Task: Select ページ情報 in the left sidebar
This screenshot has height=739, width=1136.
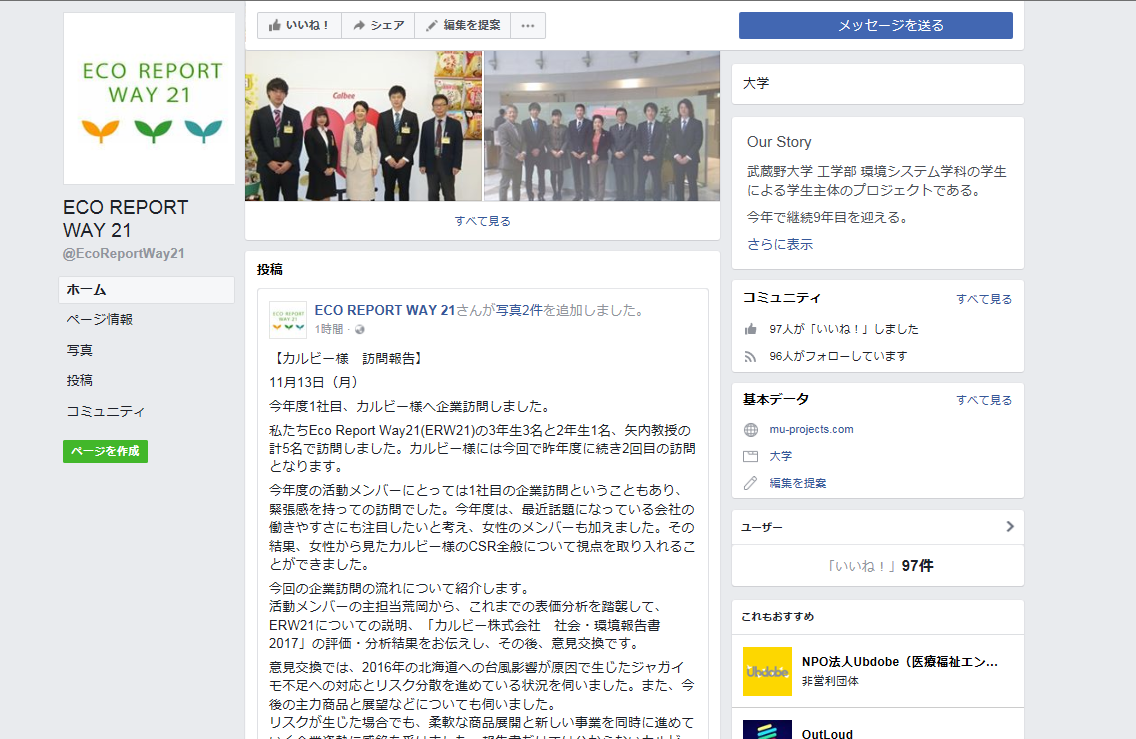Action: (x=100, y=320)
